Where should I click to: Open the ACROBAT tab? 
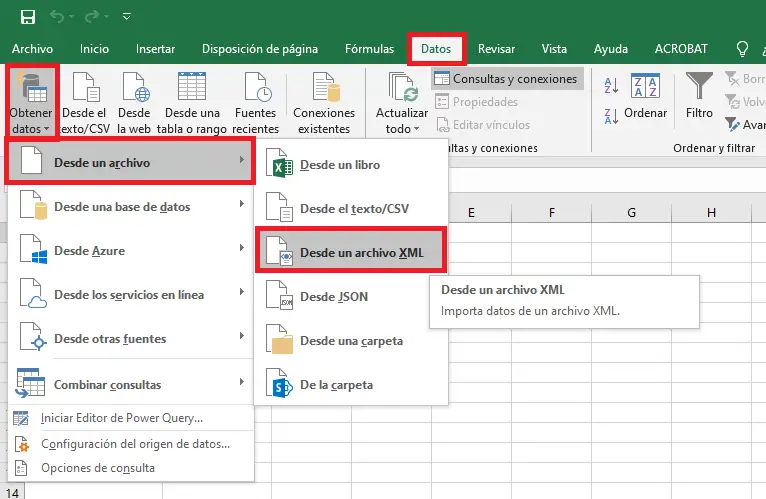[681, 49]
